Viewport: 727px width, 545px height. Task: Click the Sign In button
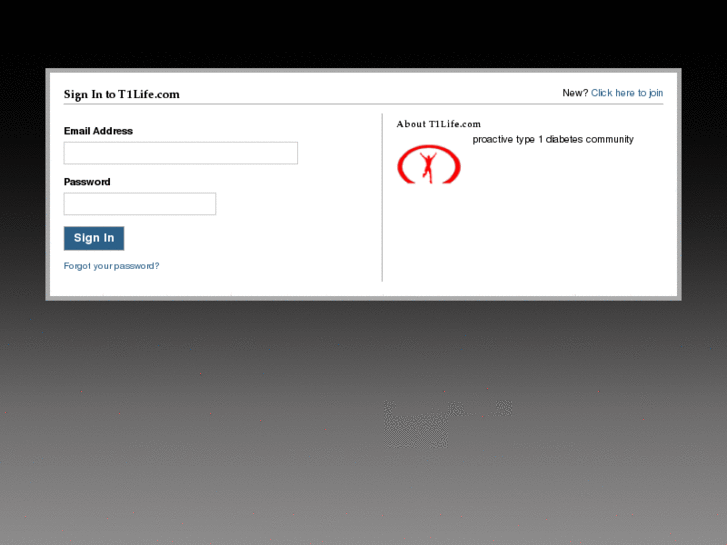[94, 238]
